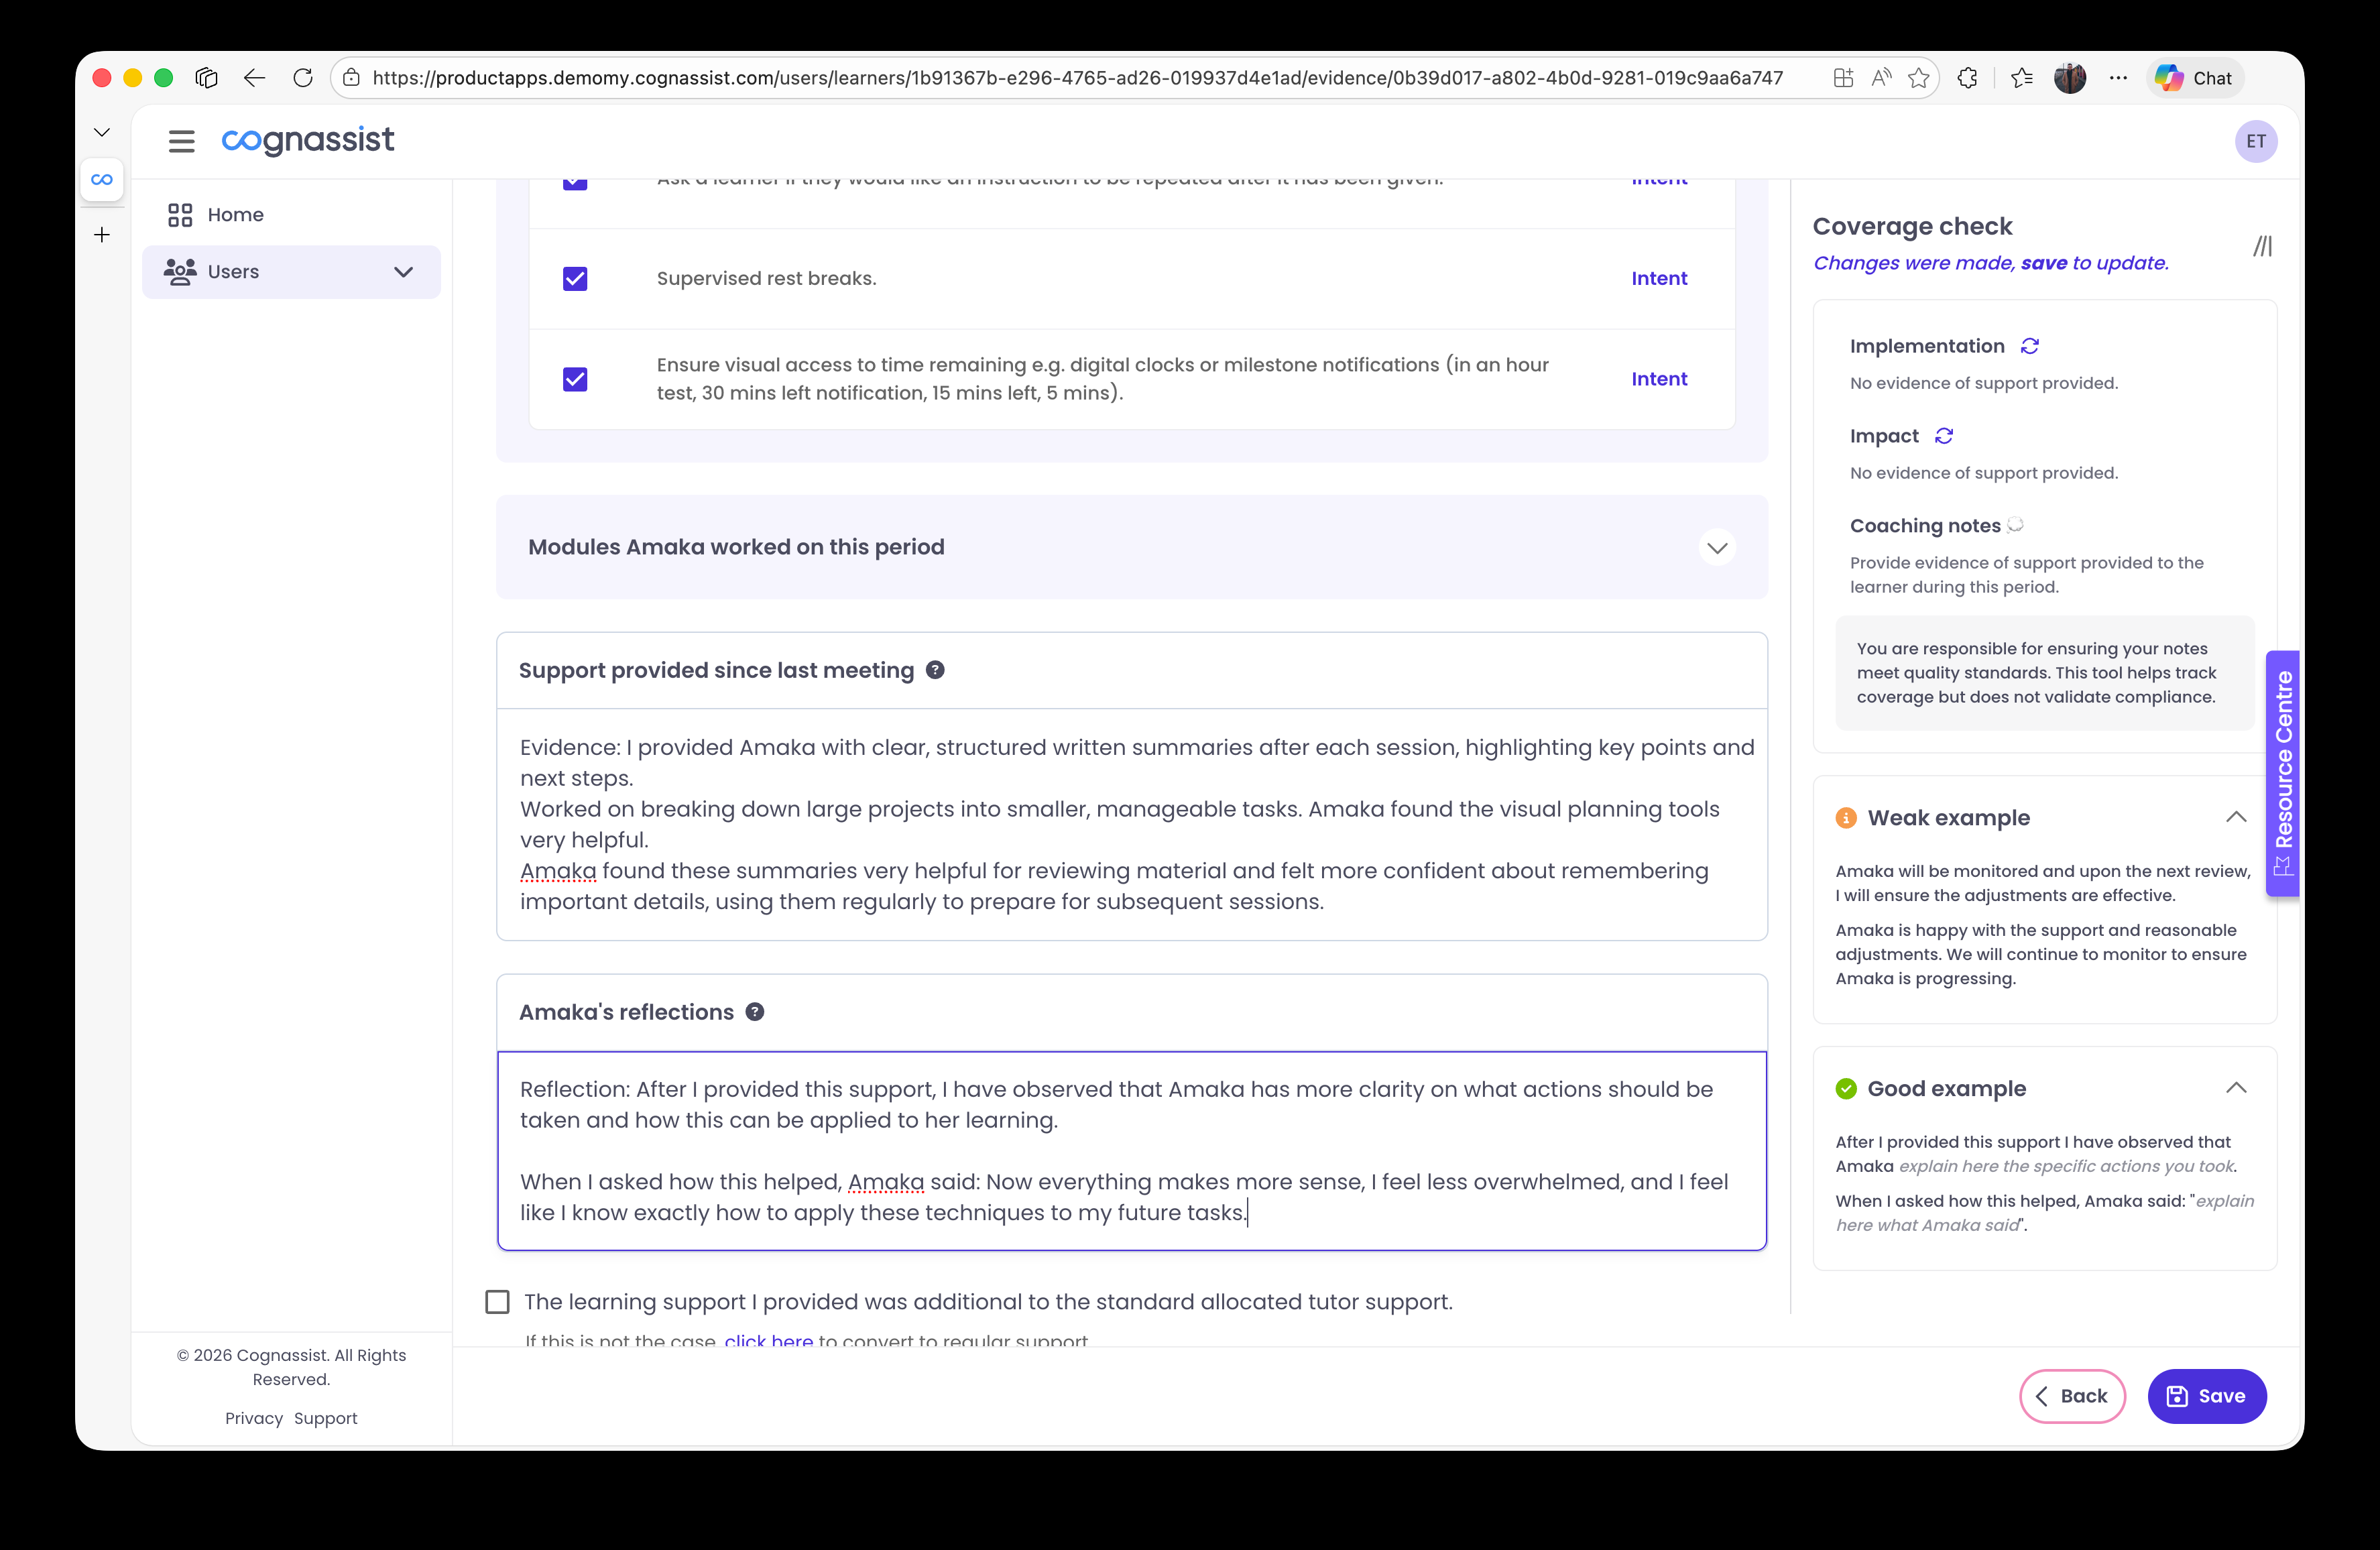Click the ET profile avatar
This screenshot has height=1550, width=2380.
pyautogui.click(x=2256, y=141)
